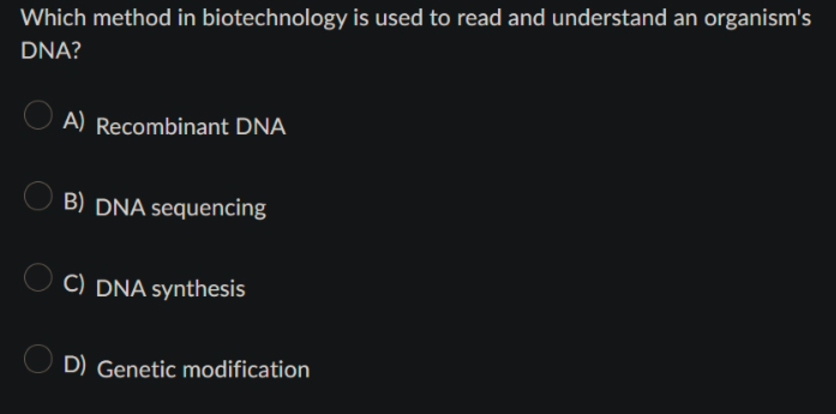Click the word "biotechnology" in the question
The width and height of the screenshot is (836, 414).
click(x=274, y=19)
